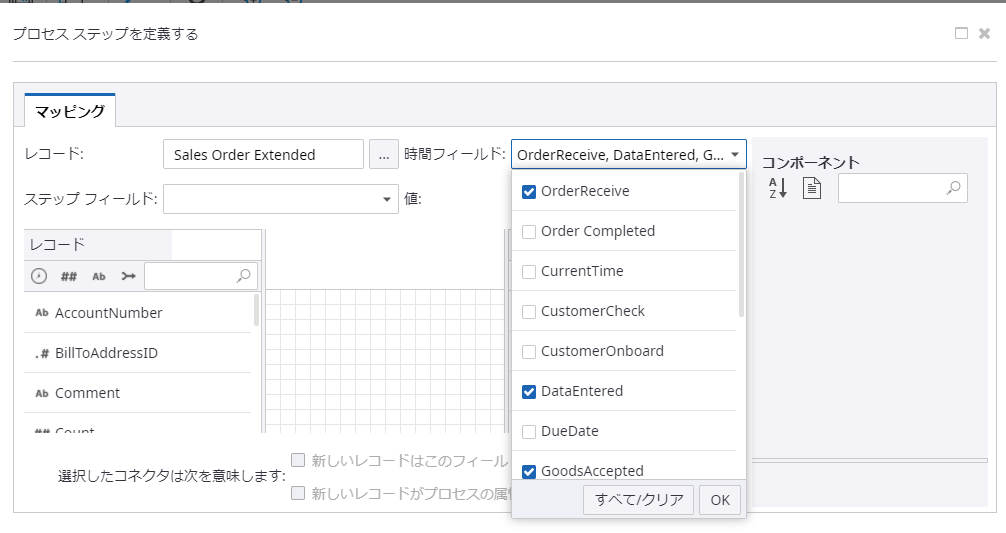Select the AccountNumber field in the record list
The image size is (1006, 533).
click(108, 313)
